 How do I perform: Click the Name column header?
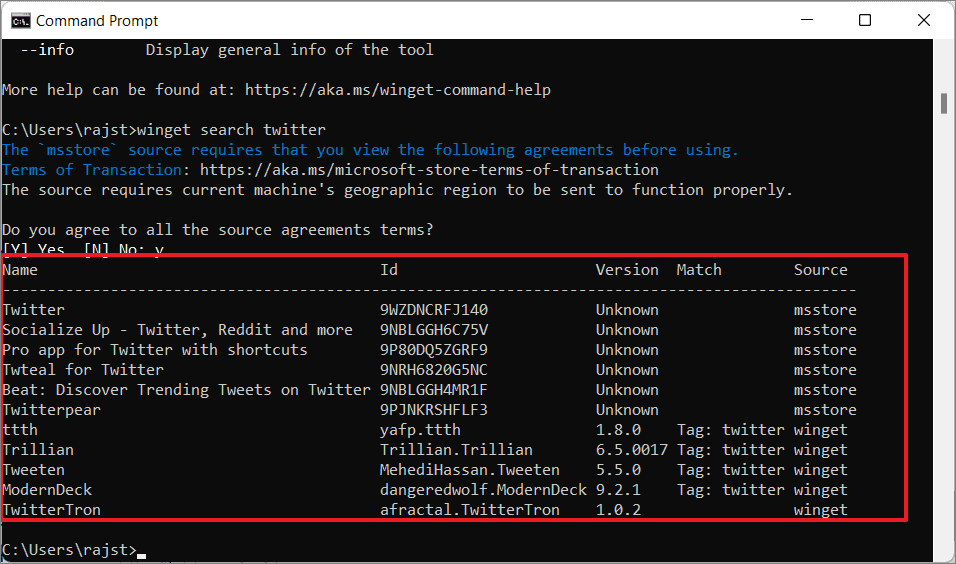(x=20, y=270)
